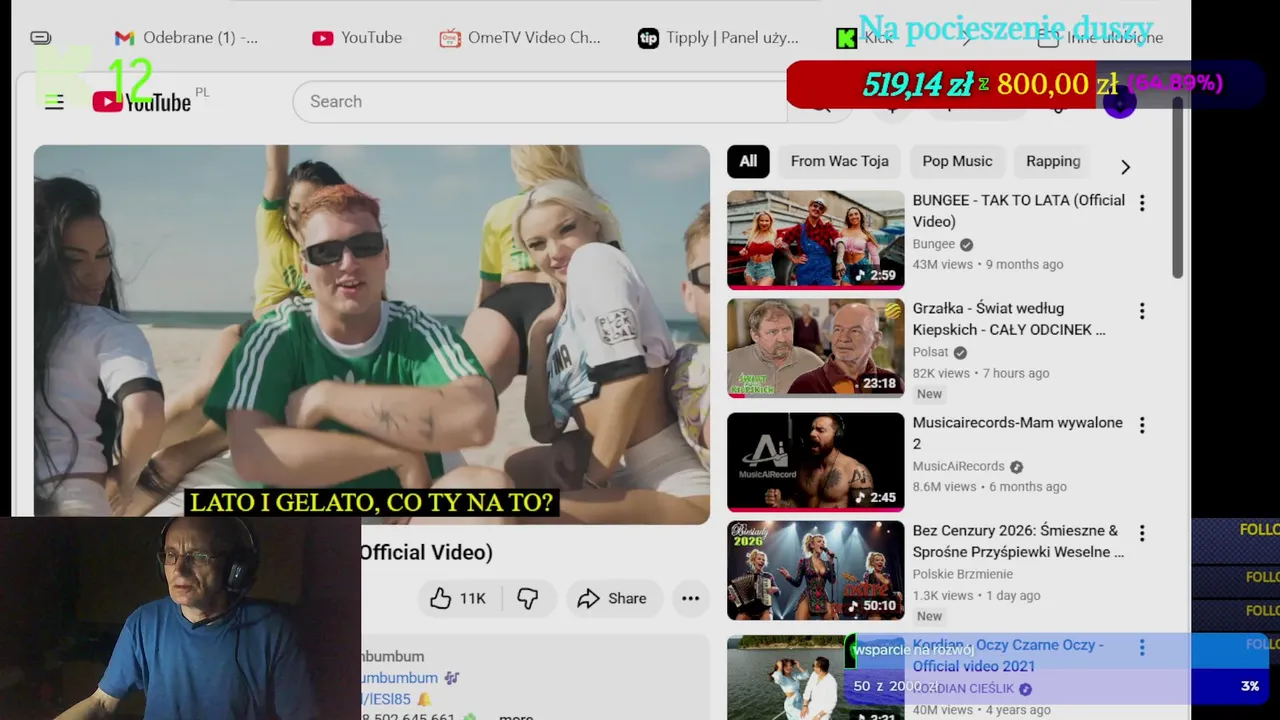Click "8.6M views • 6 months ago" text

989,487
